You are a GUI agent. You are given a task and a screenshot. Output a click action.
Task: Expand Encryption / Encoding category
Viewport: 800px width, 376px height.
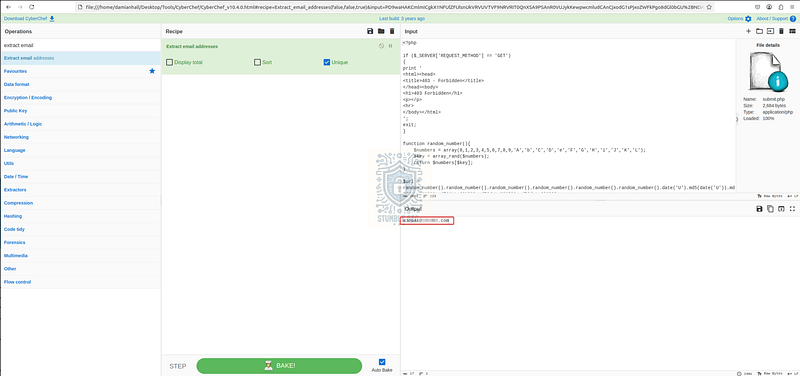[x=80, y=97]
